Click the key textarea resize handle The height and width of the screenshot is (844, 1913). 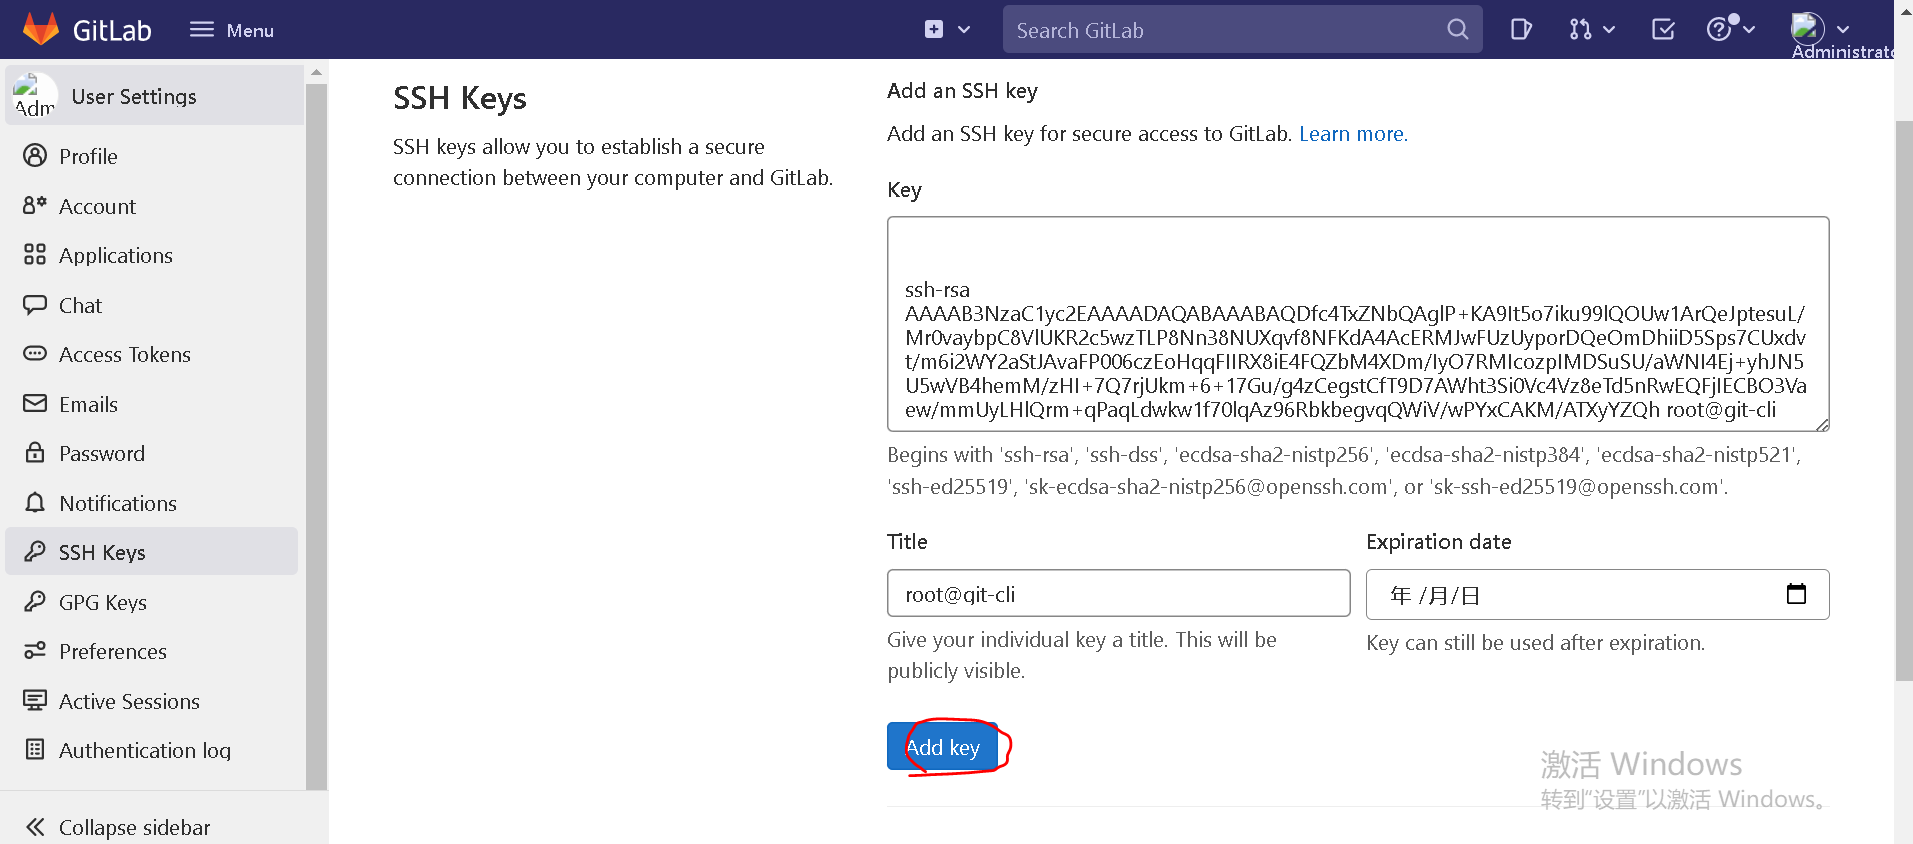(x=1822, y=424)
